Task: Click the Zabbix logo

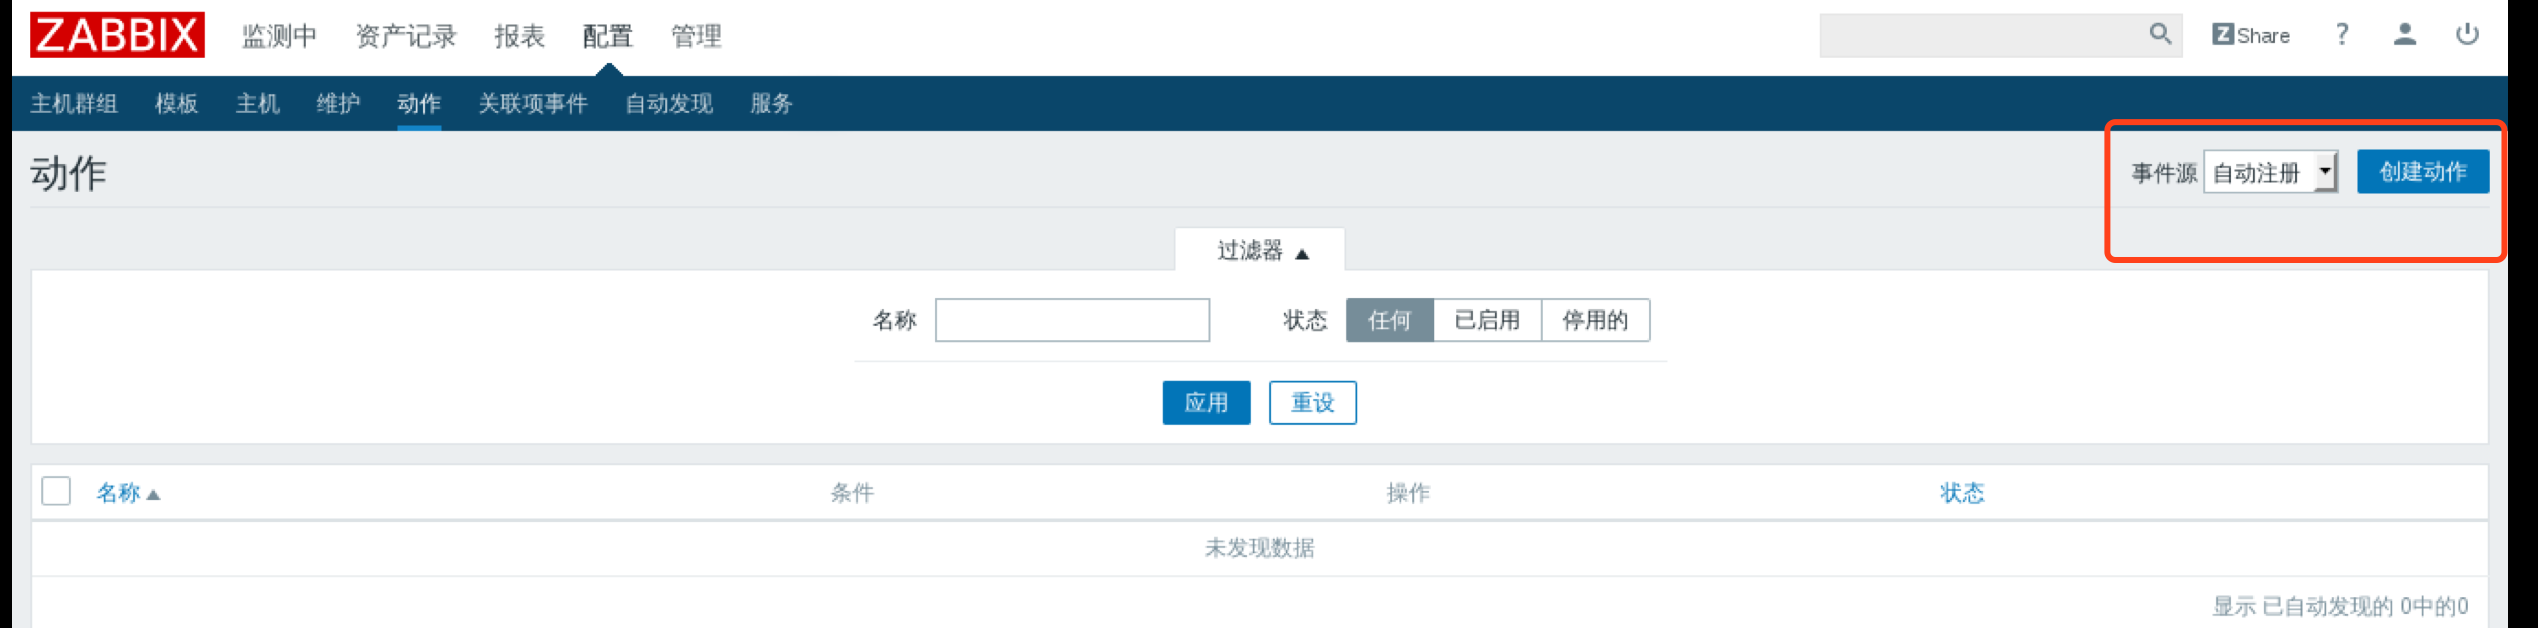Action: click(x=117, y=35)
